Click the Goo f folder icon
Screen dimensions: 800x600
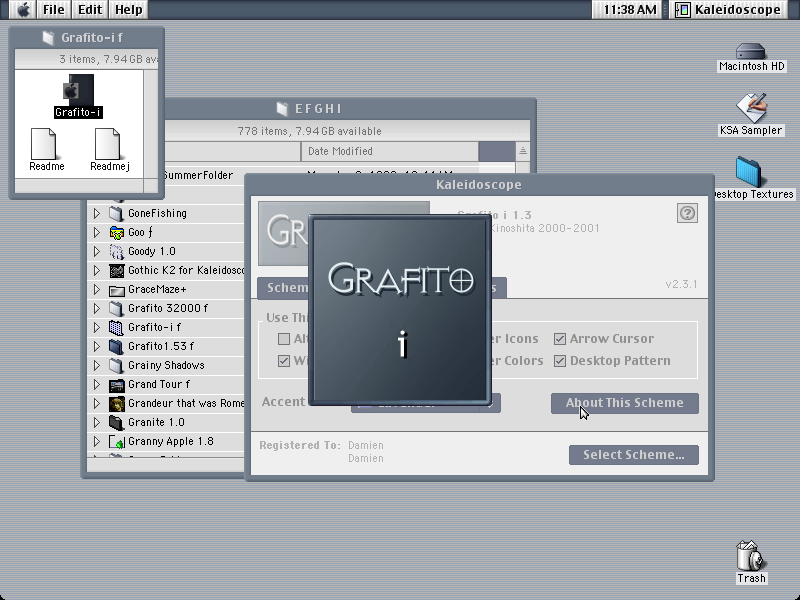click(116, 233)
